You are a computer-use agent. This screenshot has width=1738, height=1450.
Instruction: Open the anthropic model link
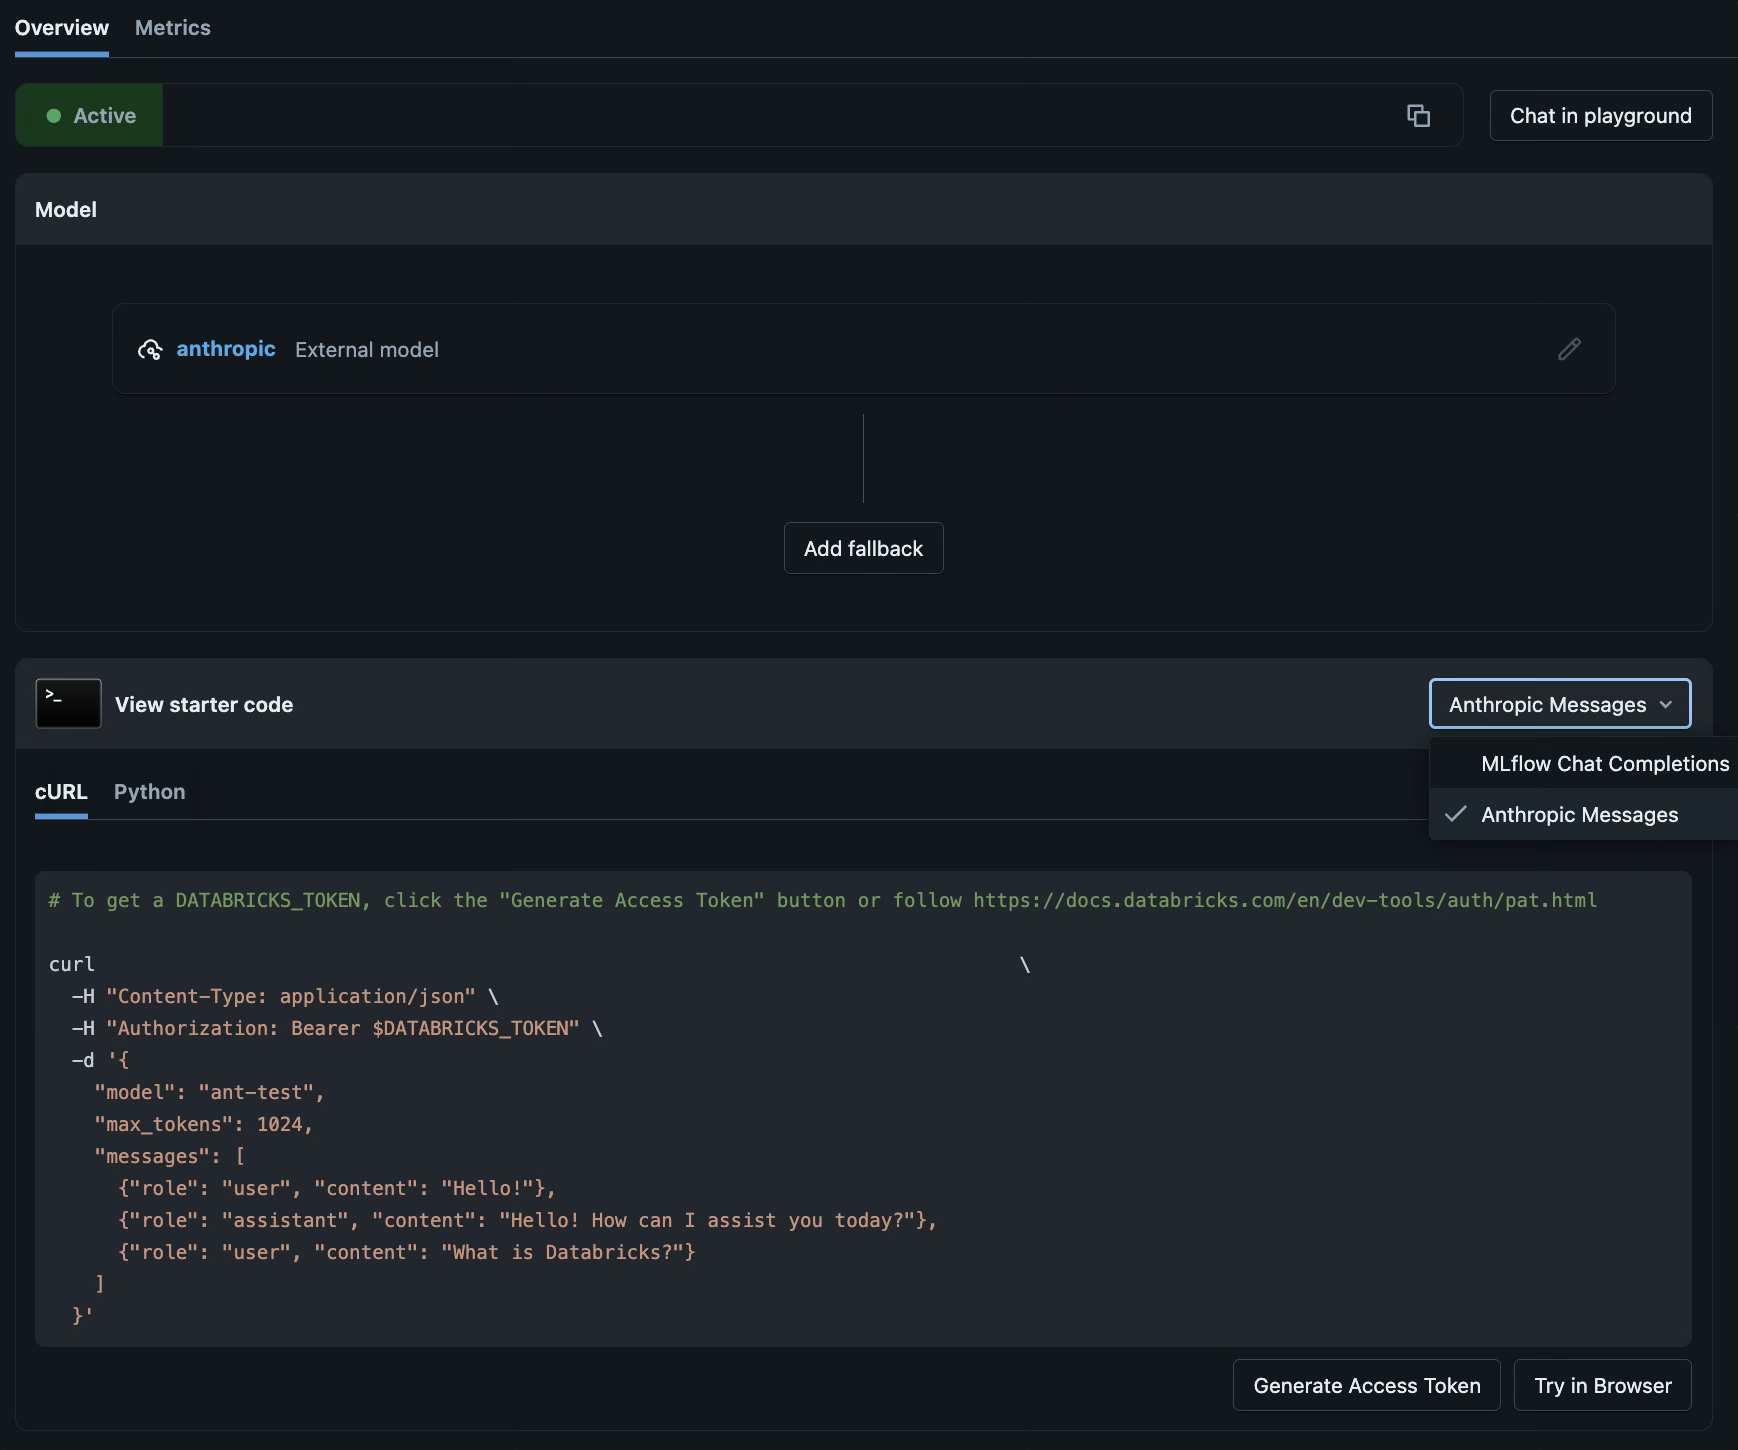pyautogui.click(x=226, y=349)
